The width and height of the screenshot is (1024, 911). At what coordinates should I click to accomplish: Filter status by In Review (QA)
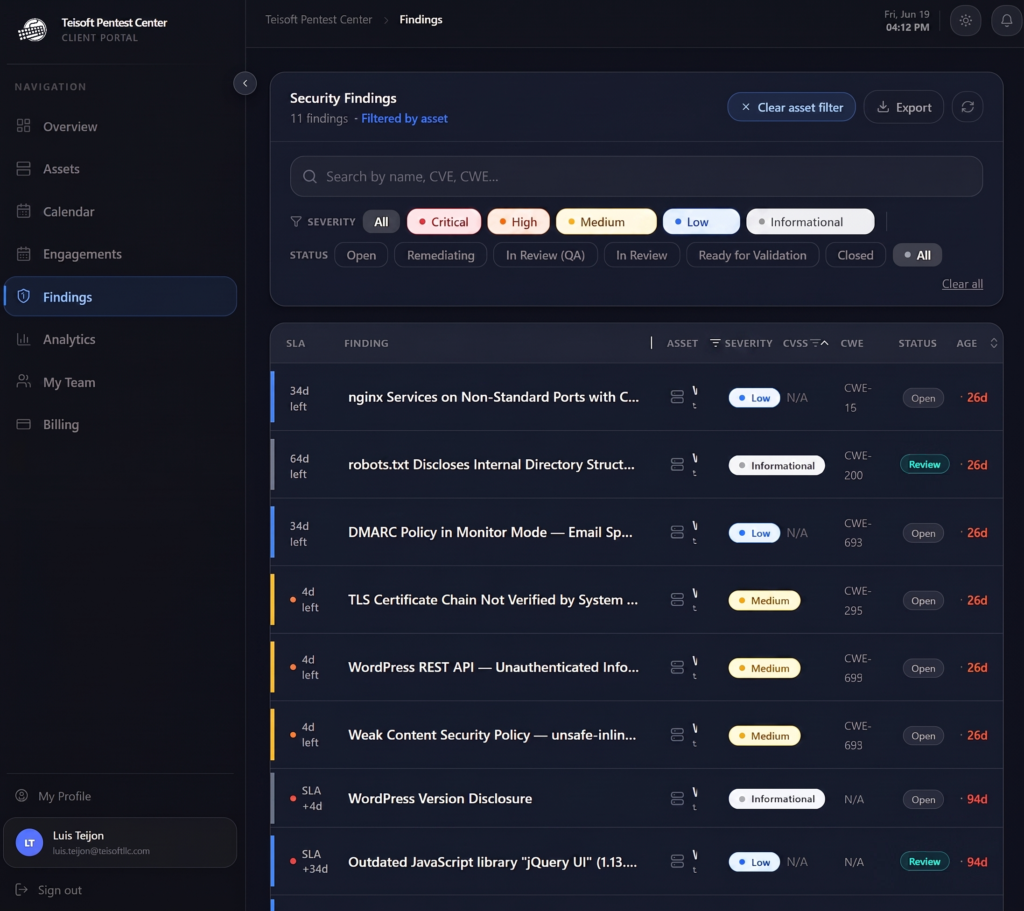pyautogui.click(x=545, y=255)
